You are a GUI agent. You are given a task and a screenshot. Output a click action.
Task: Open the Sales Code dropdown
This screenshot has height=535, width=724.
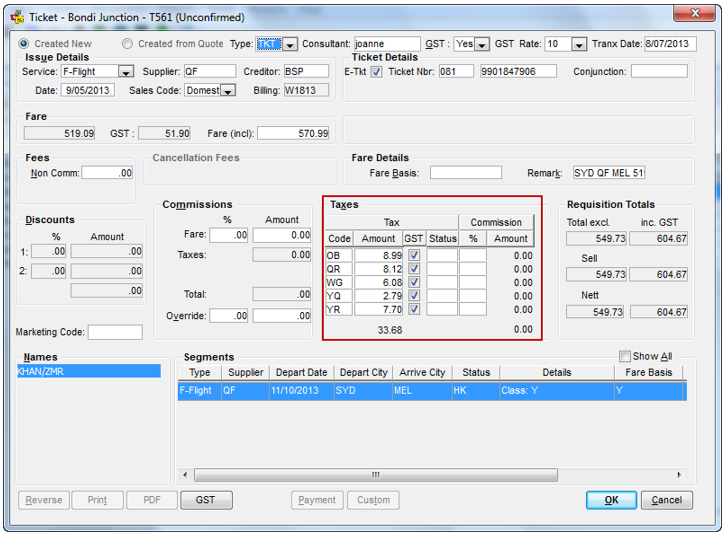pyautogui.click(x=227, y=91)
